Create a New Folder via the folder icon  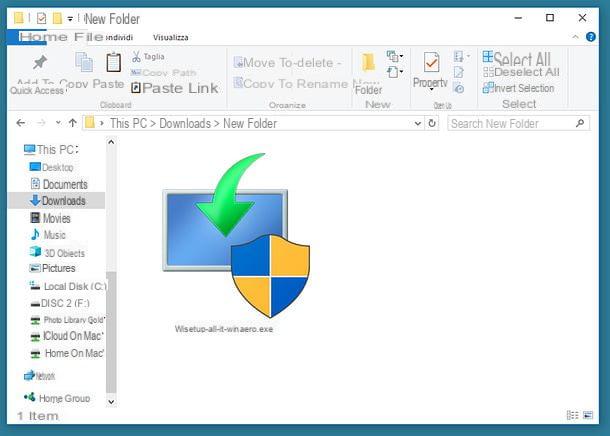click(x=368, y=62)
